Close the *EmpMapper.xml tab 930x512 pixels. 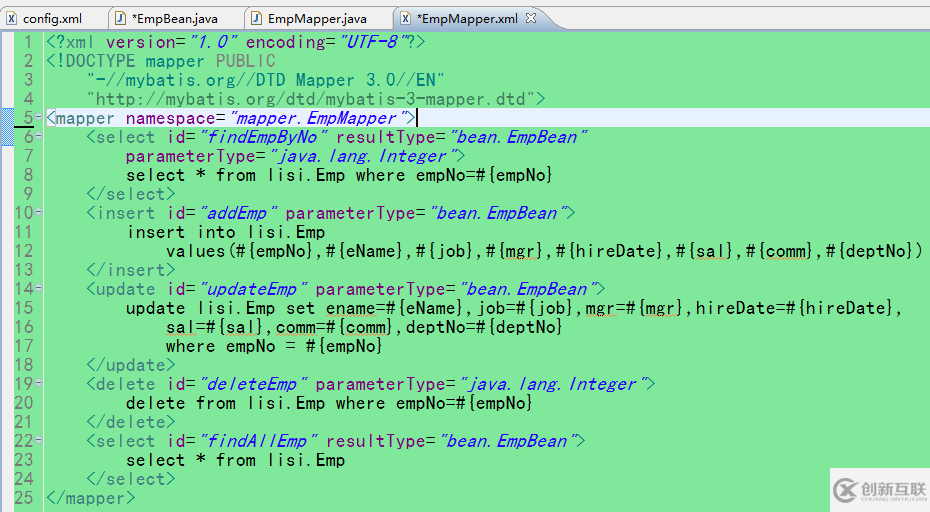[531, 18]
